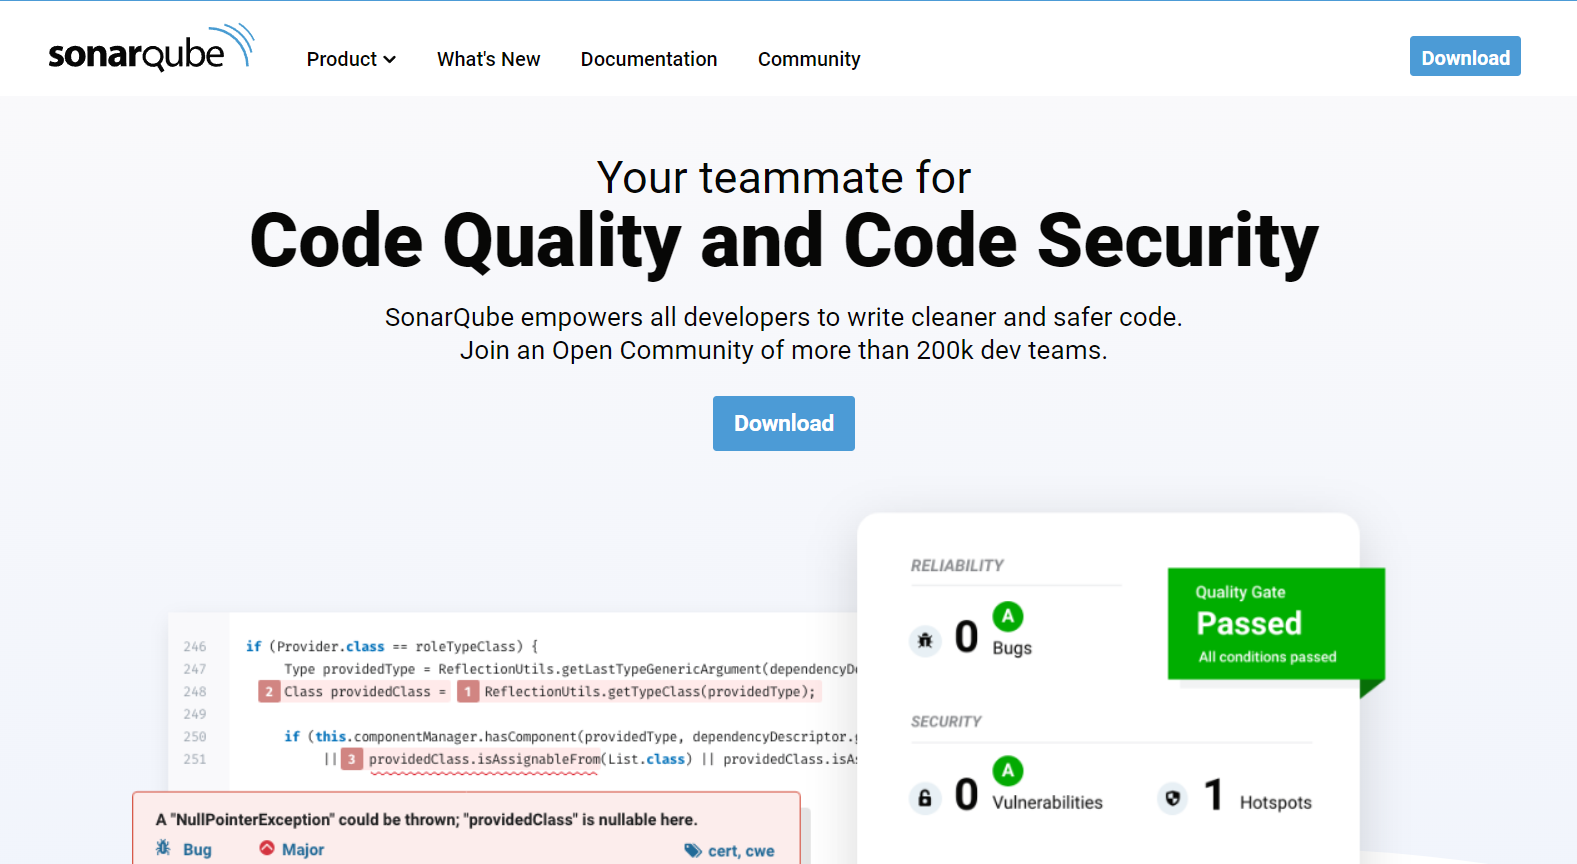
Task: Click the tags icon before cert, cwe
Action: [693, 850]
